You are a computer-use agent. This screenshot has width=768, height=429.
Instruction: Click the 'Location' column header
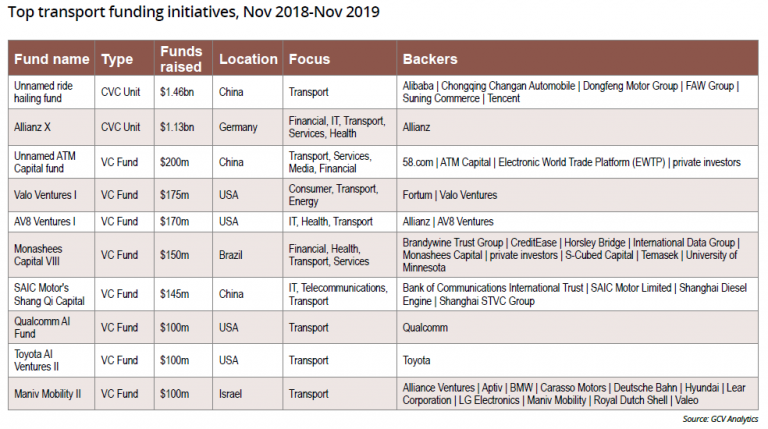pos(246,59)
